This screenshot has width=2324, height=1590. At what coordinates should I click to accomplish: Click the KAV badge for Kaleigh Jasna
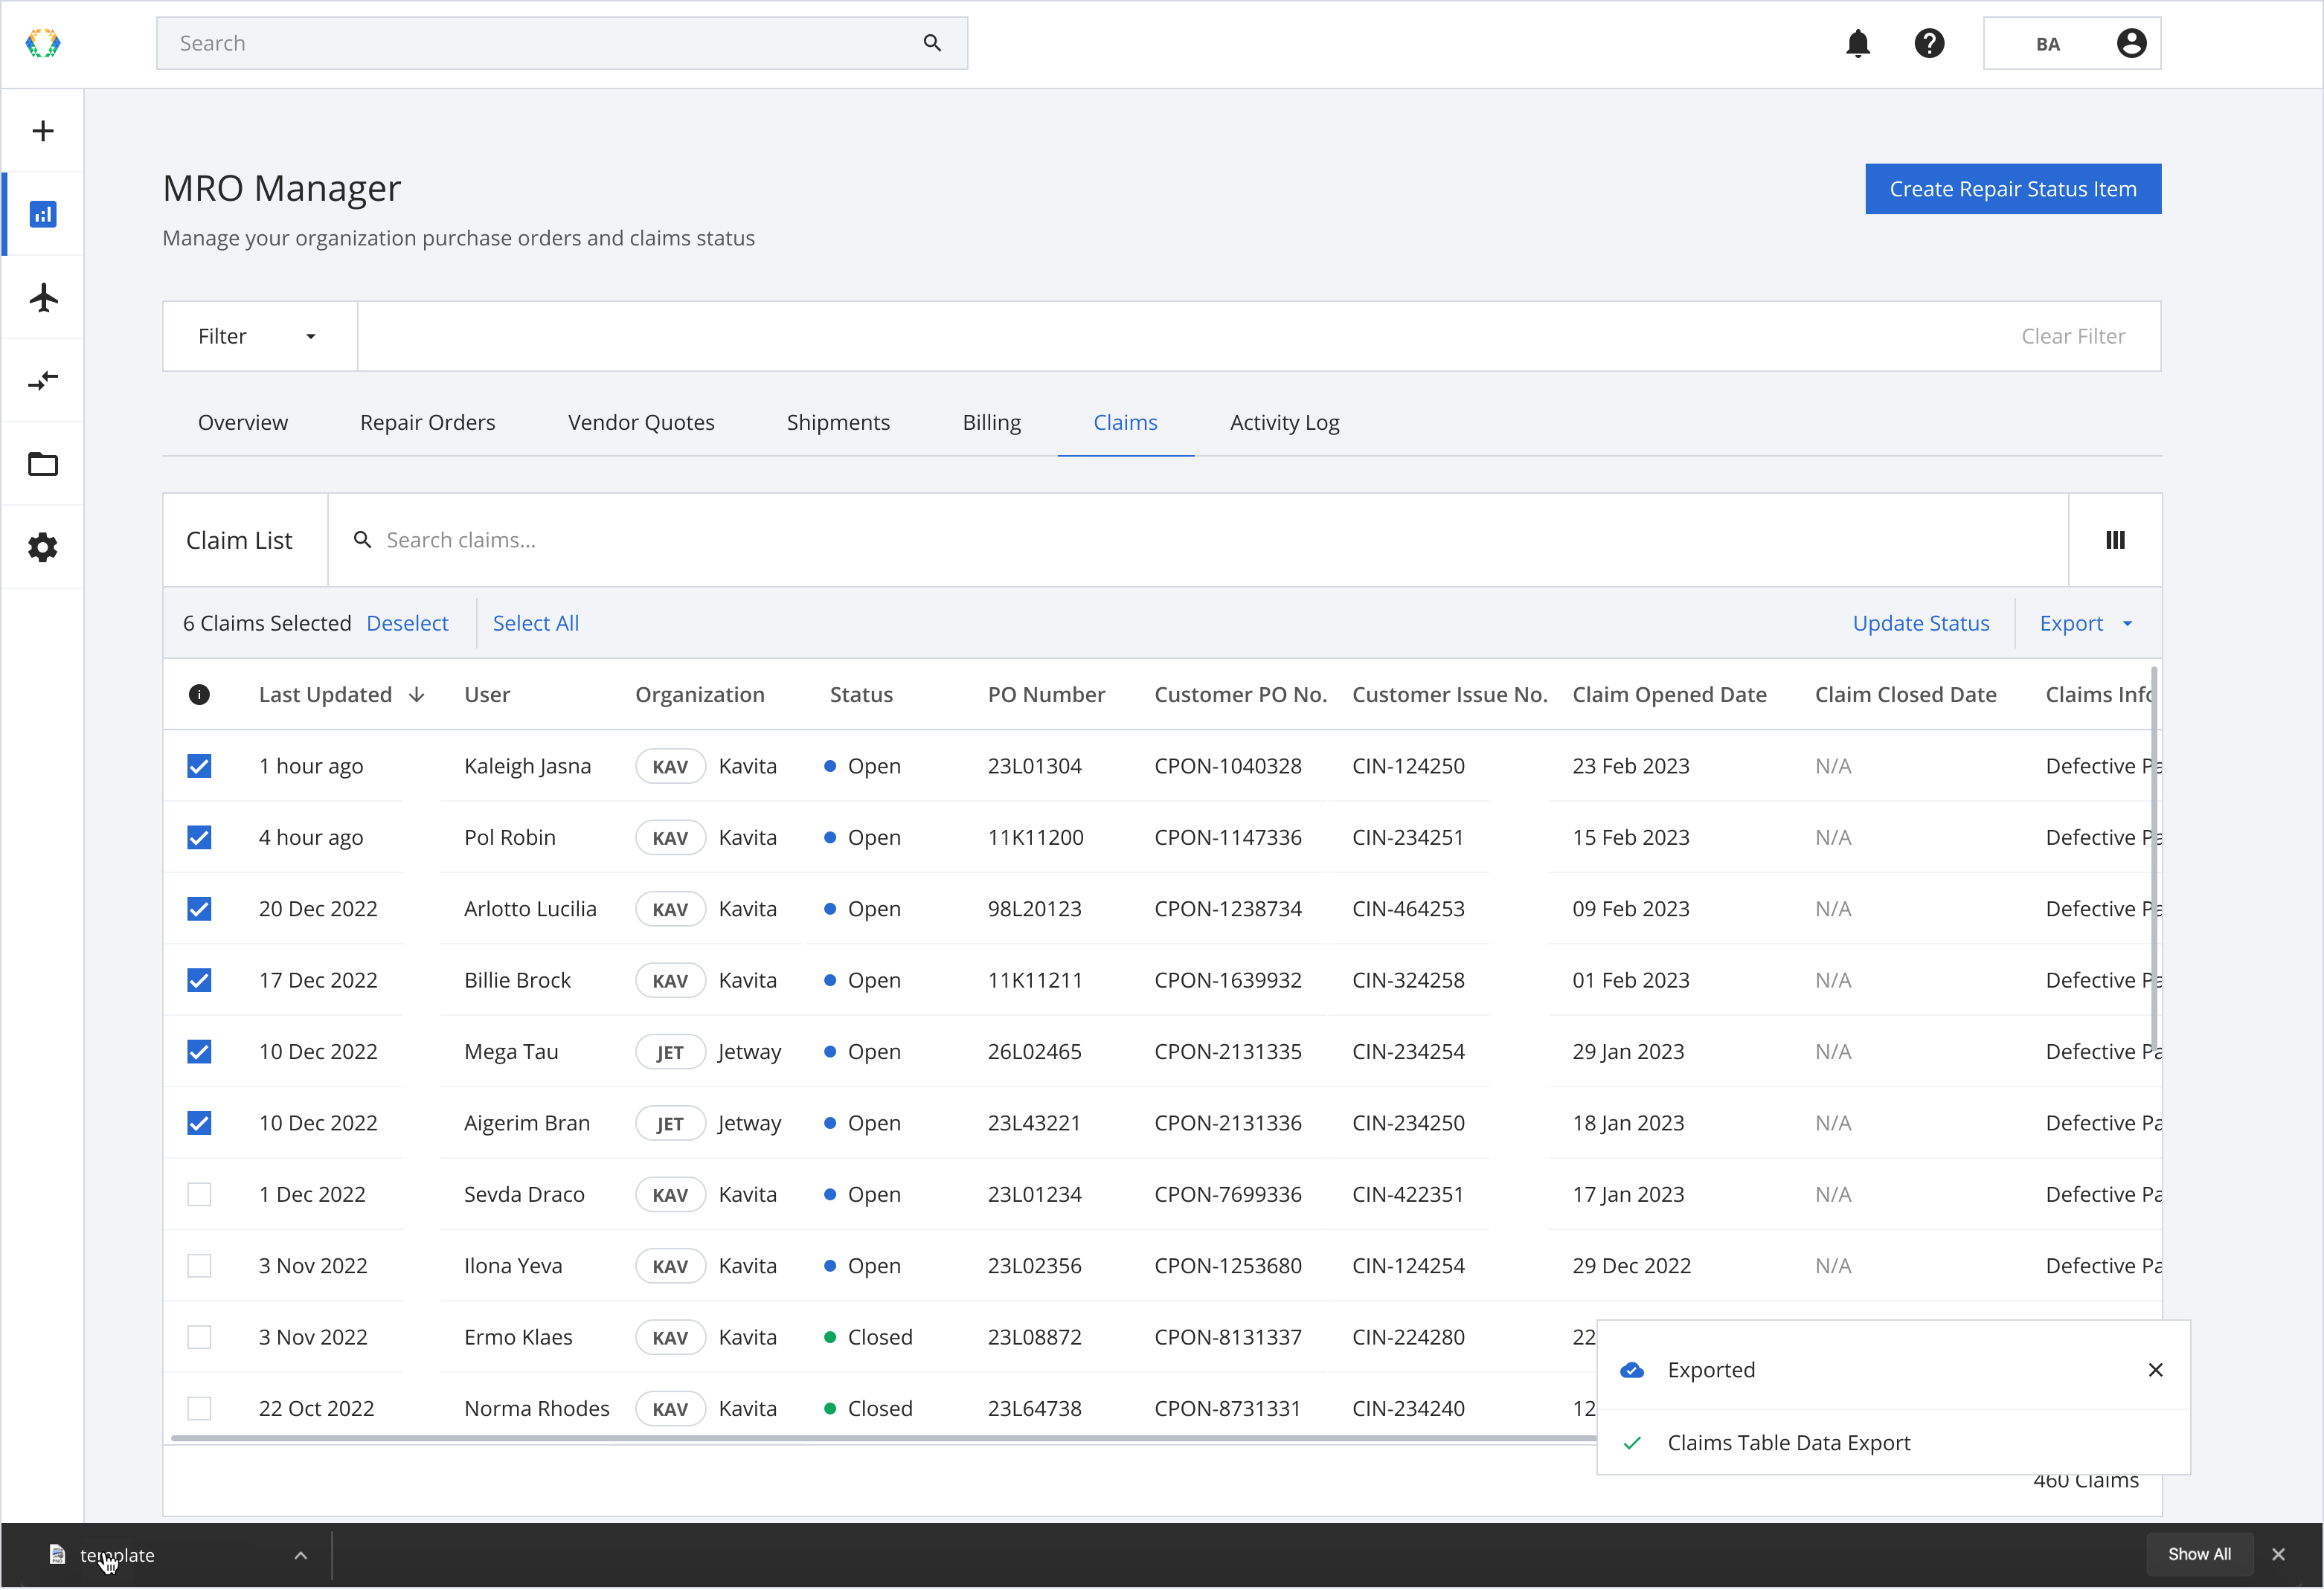[x=669, y=767]
